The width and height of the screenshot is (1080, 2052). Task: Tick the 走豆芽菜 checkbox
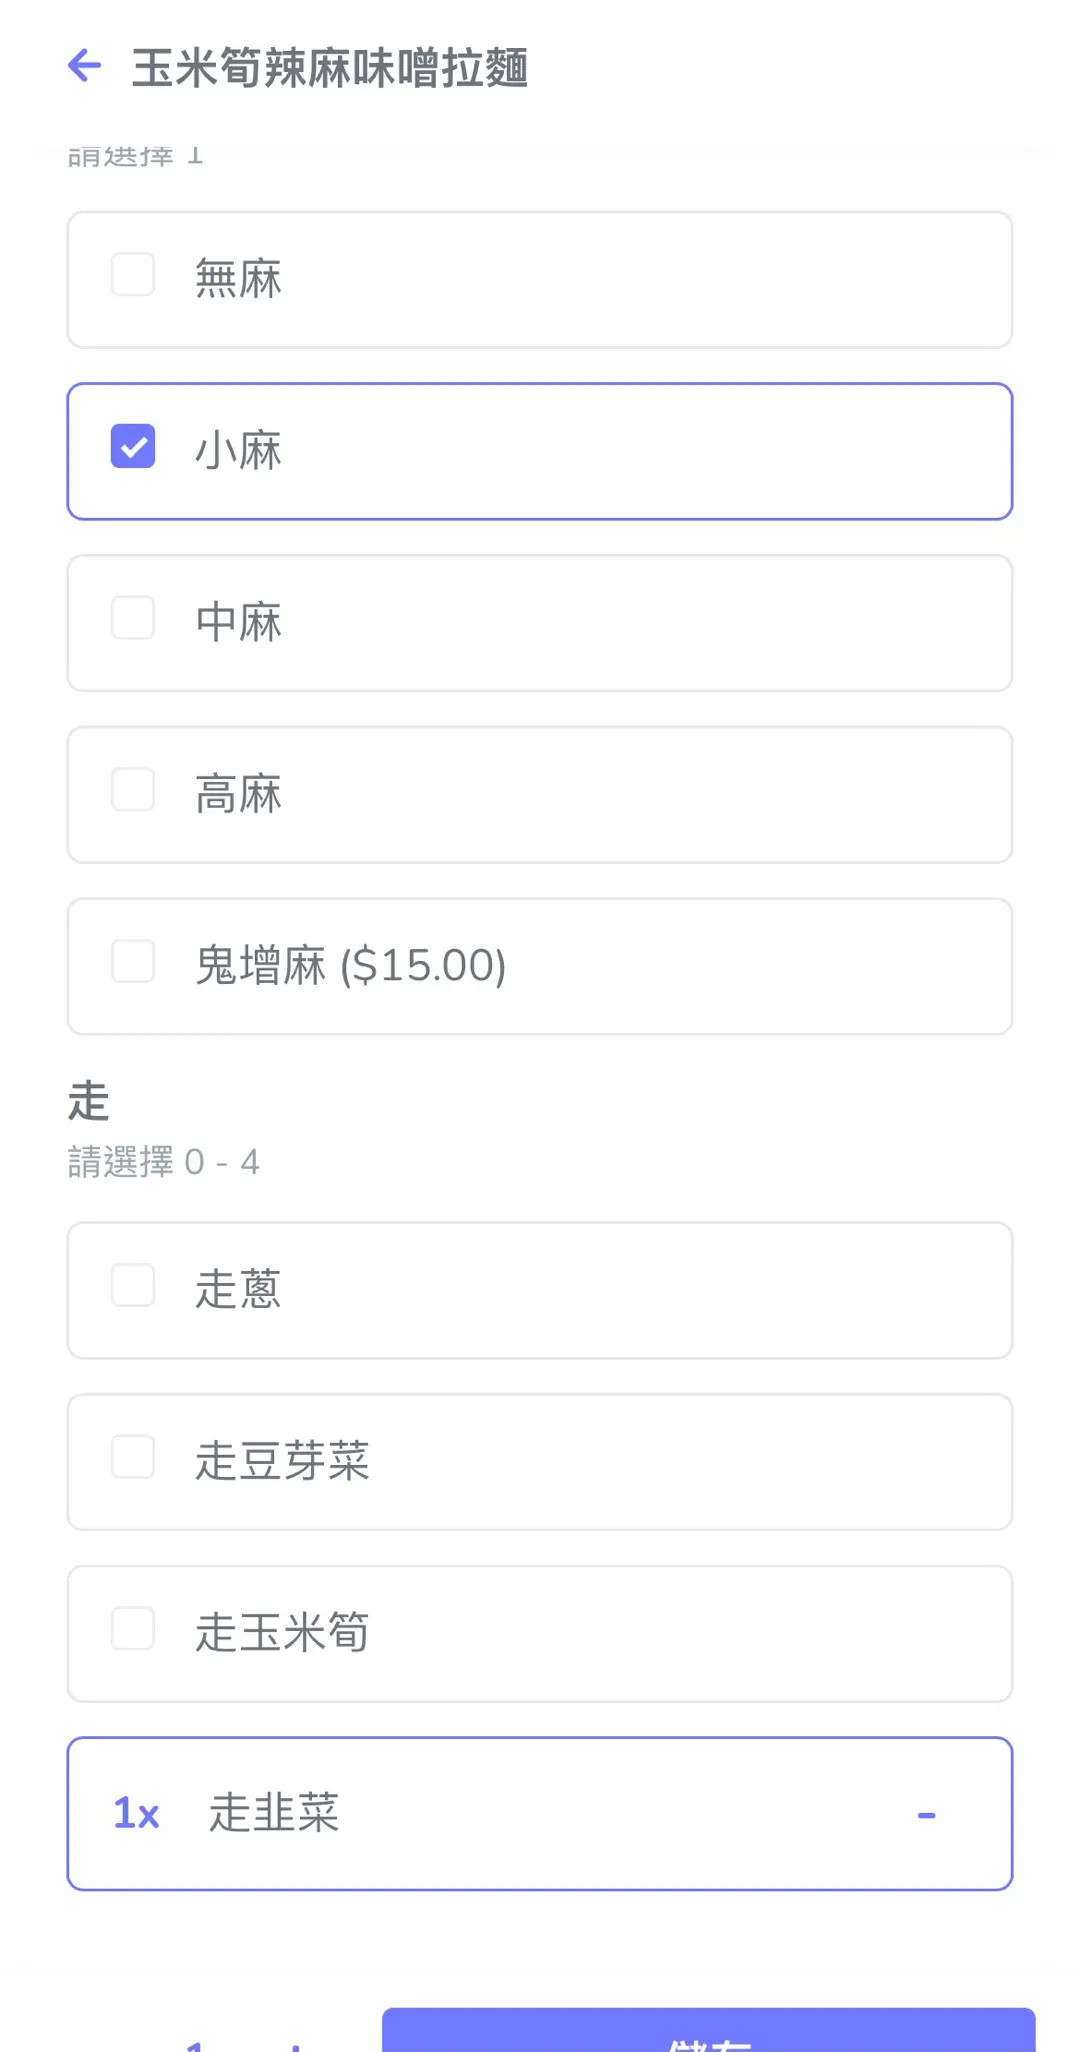pyautogui.click(x=133, y=1458)
